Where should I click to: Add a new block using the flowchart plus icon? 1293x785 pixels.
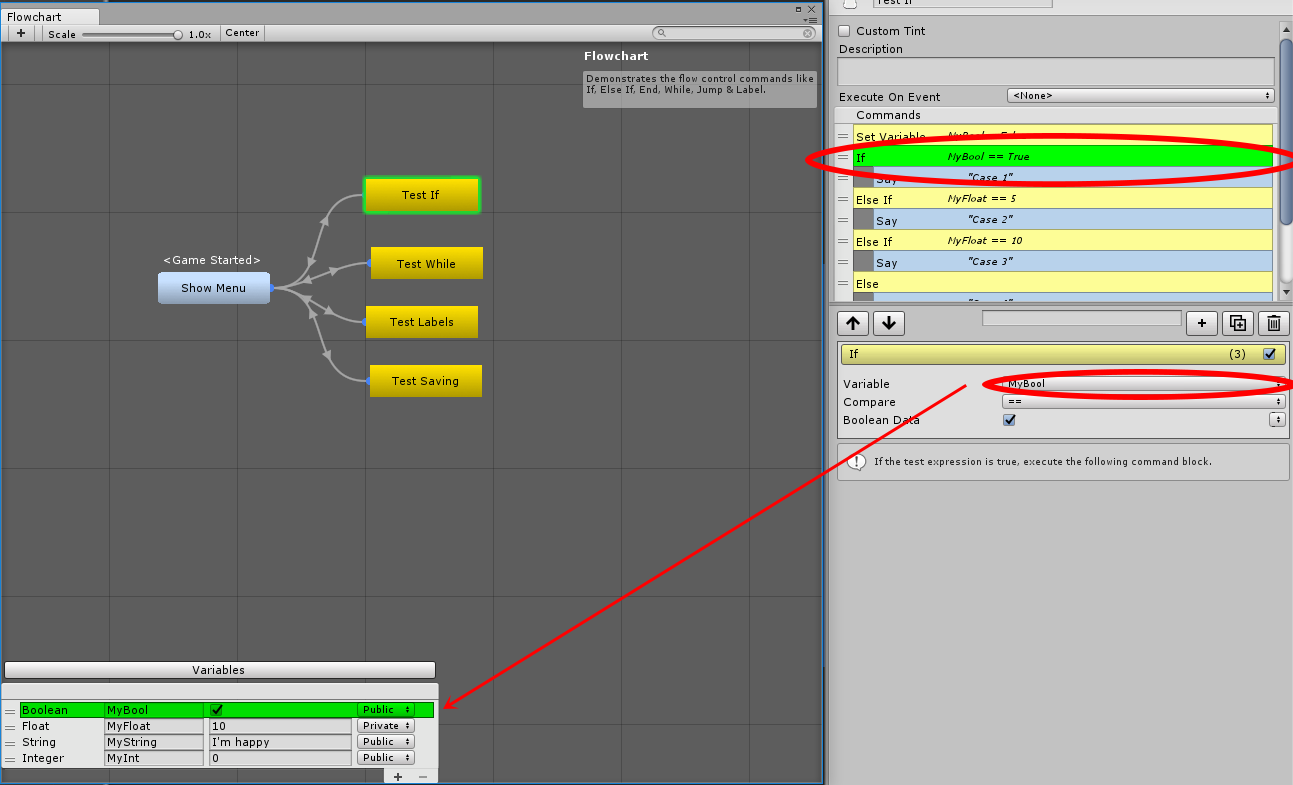tap(20, 33)
